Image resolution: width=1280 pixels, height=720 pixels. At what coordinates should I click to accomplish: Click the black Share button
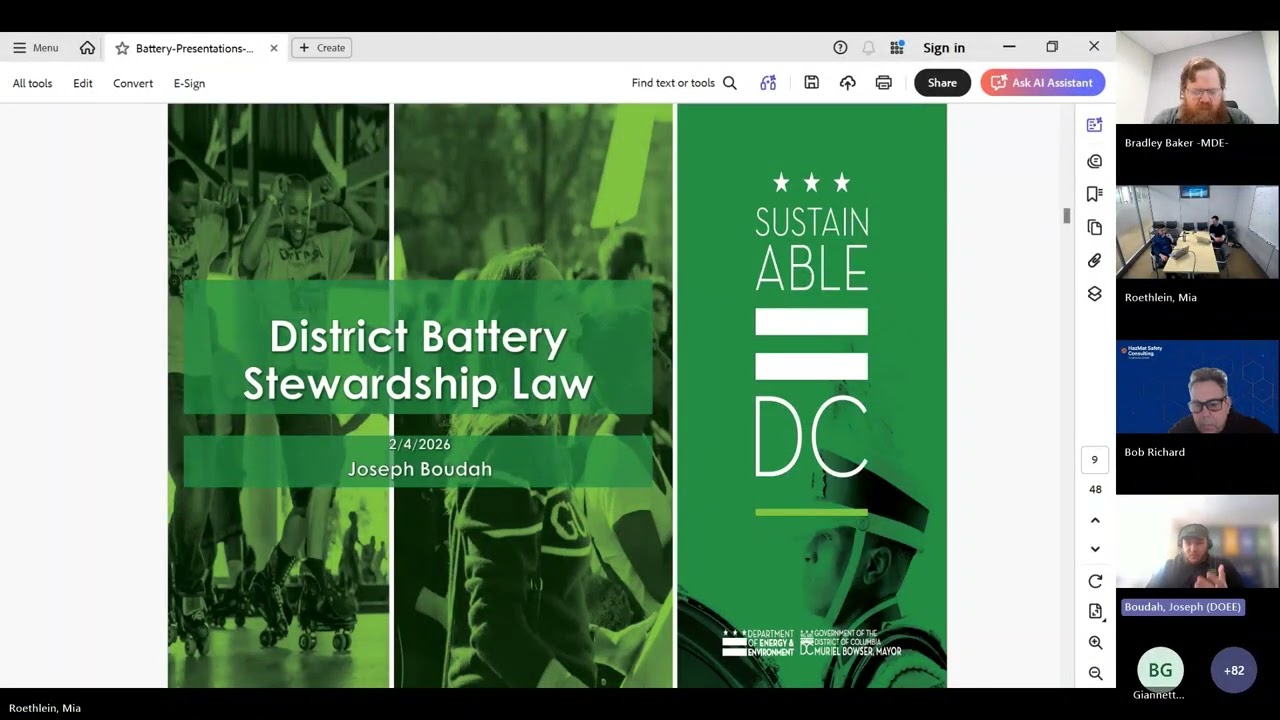point(942,83)
